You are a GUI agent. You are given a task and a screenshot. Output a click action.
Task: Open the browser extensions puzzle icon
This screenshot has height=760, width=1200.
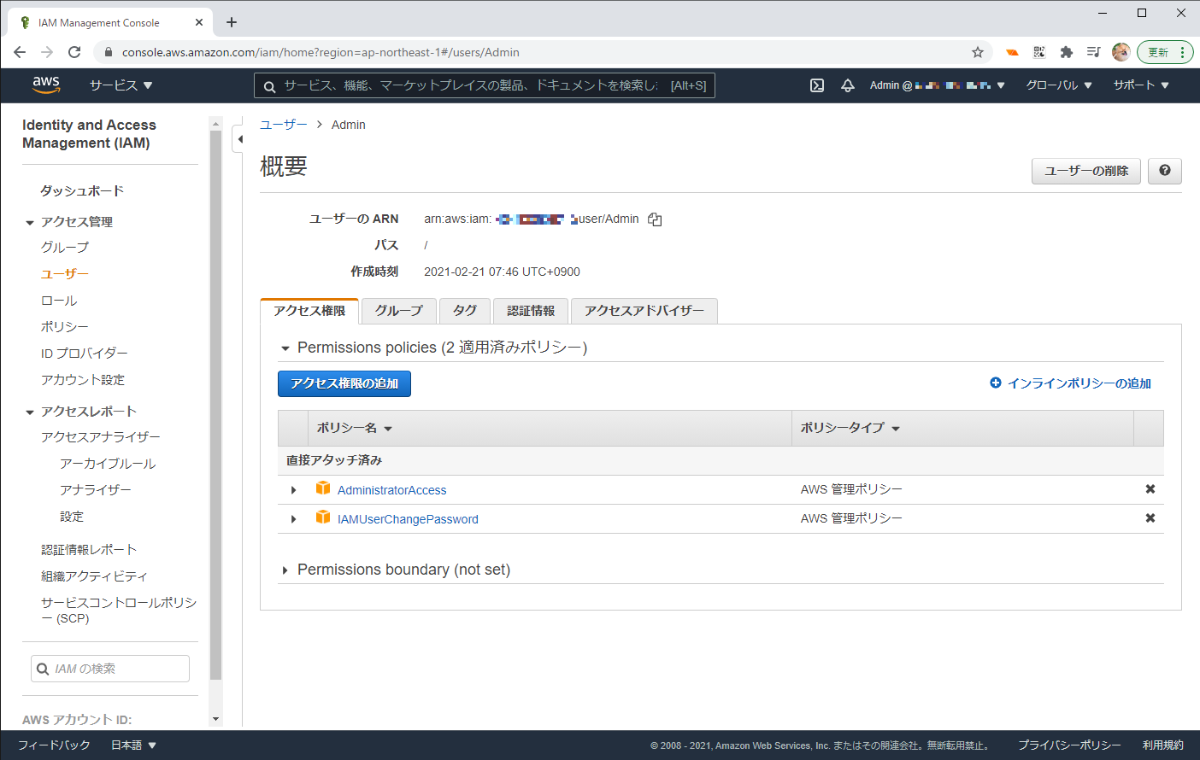[1067, 52]
